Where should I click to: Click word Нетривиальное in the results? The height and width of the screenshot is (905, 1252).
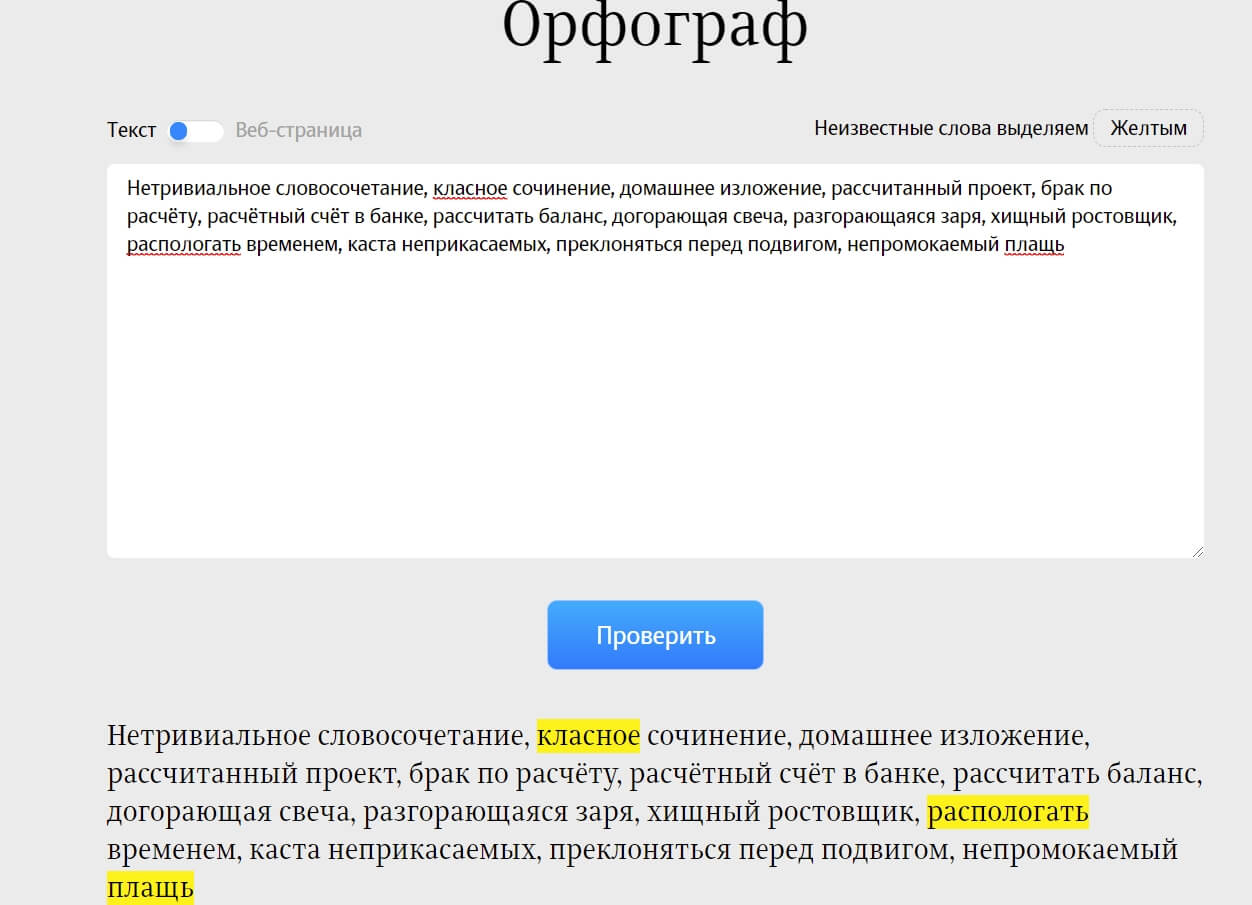pyautogui.click(x=208, y=736)
